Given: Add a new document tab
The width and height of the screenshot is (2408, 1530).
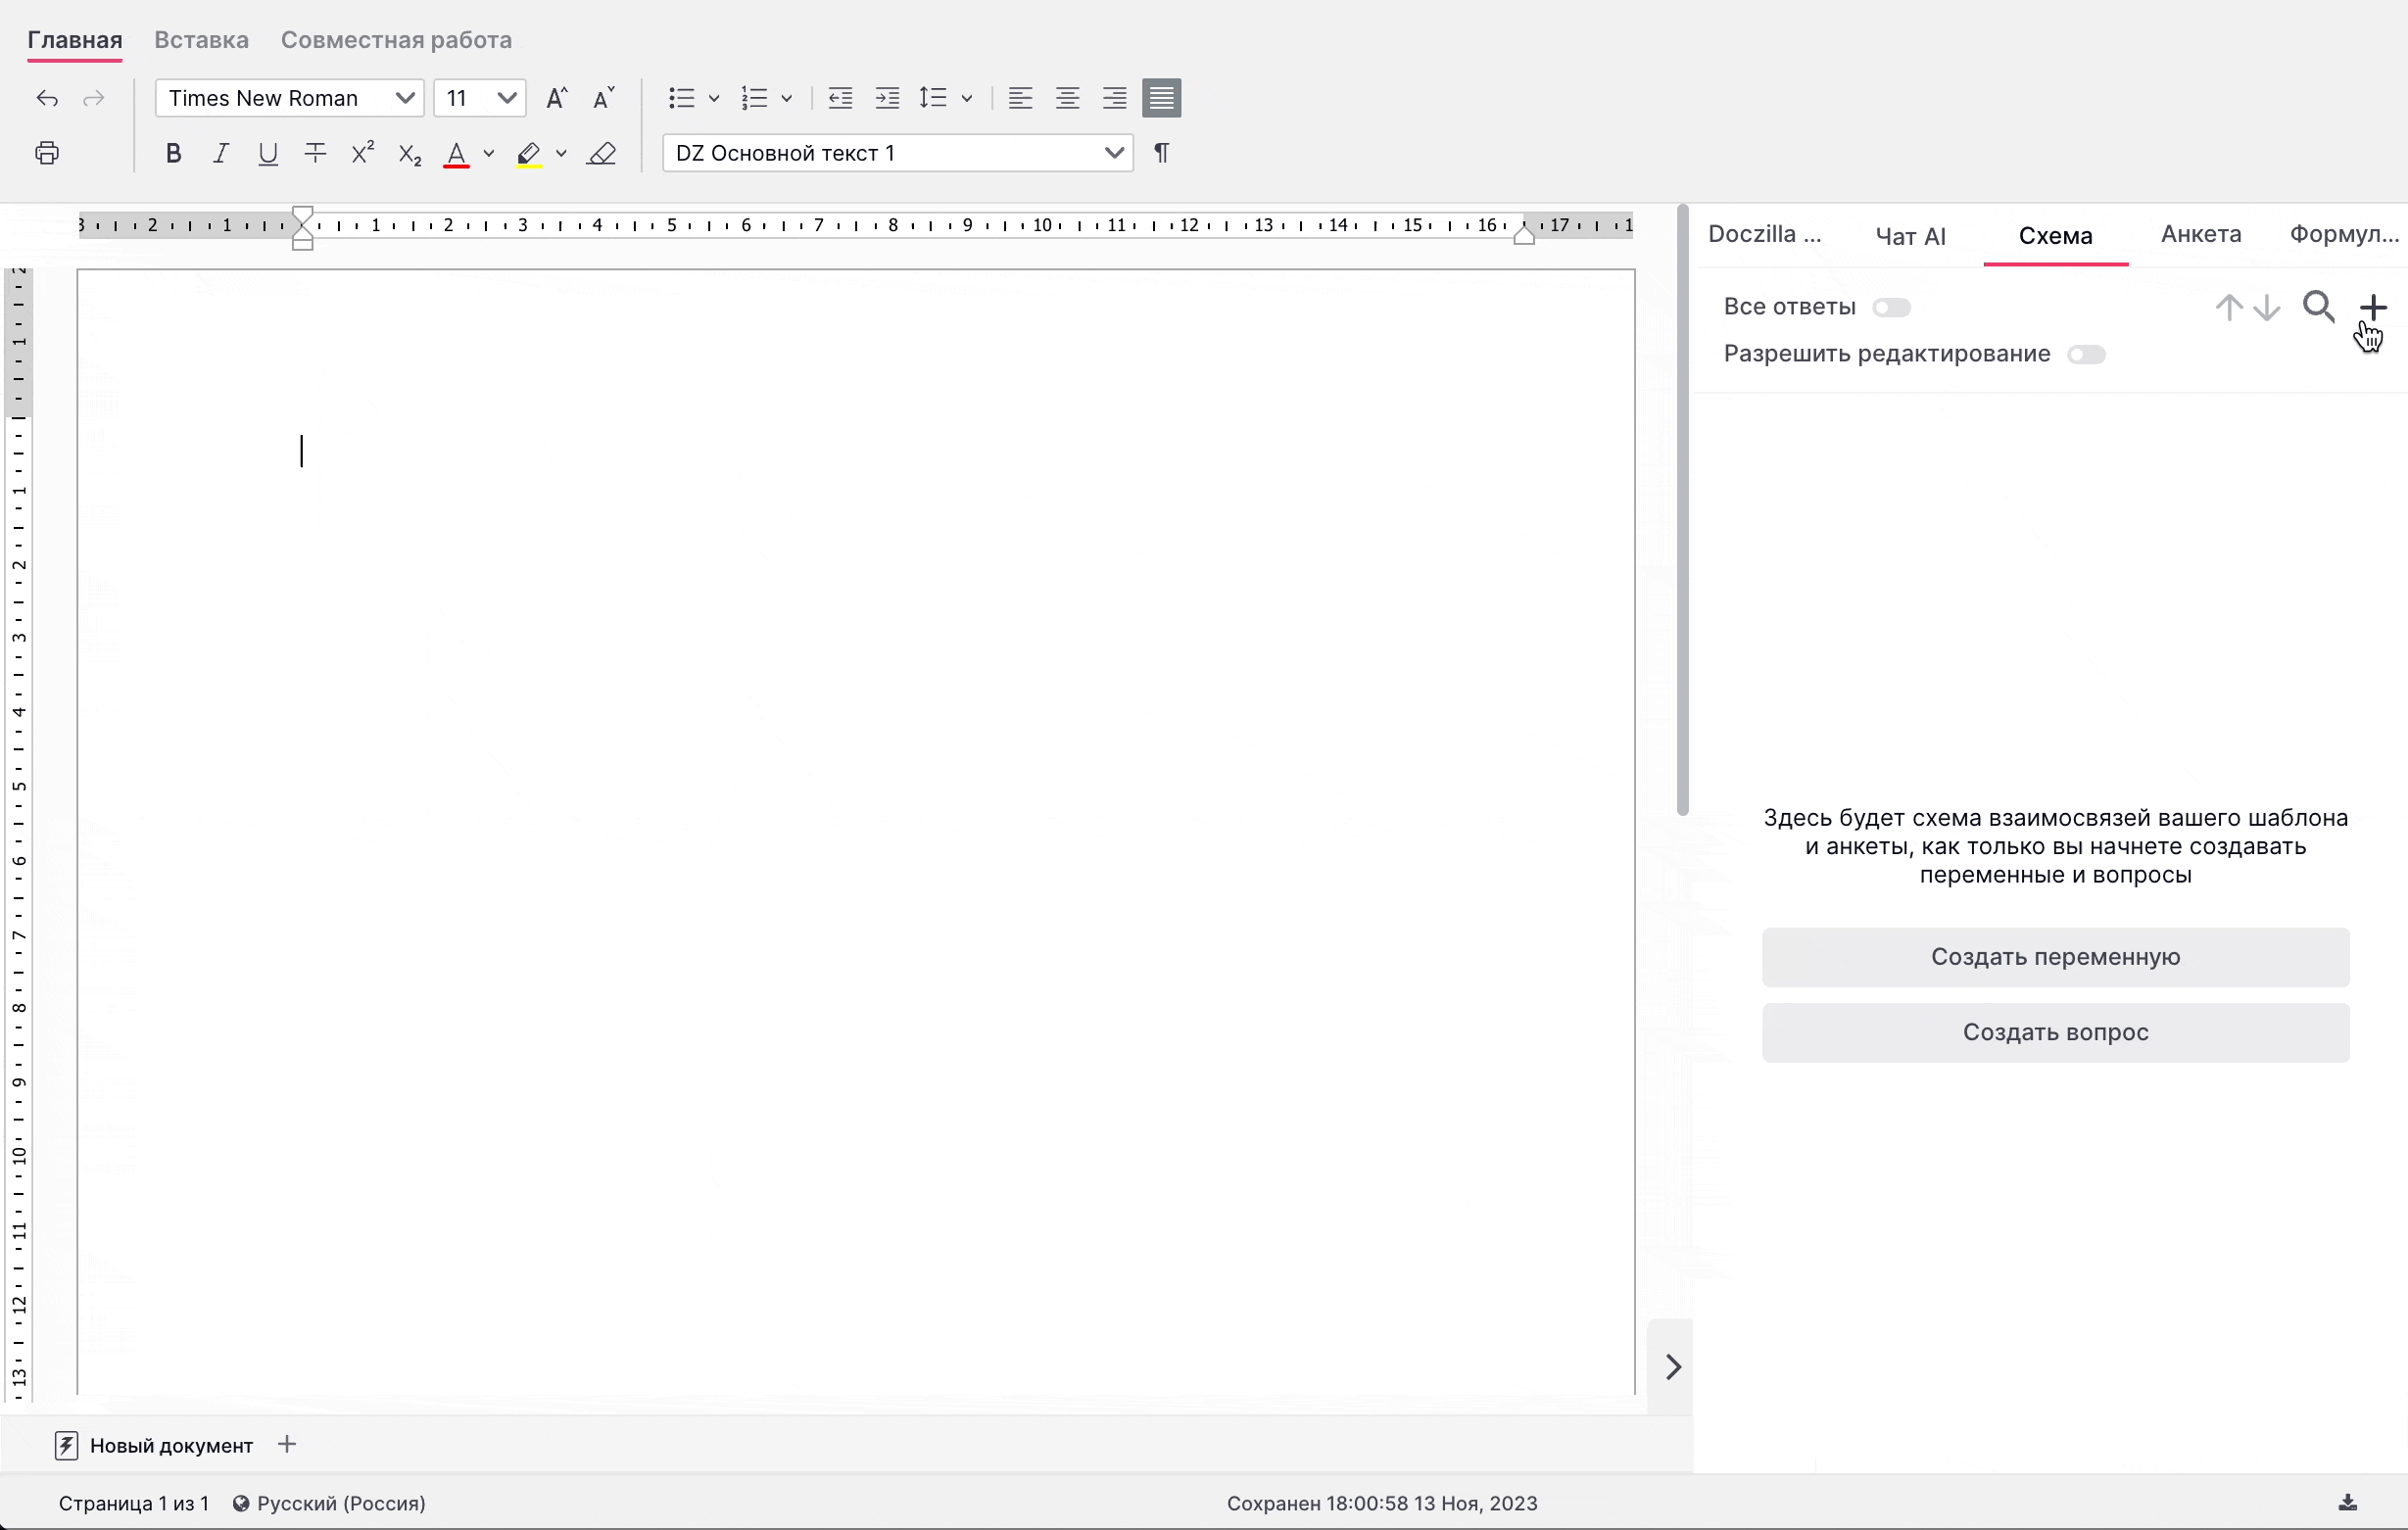Looking at the screenshot, I should click(x=287, y=1444).
